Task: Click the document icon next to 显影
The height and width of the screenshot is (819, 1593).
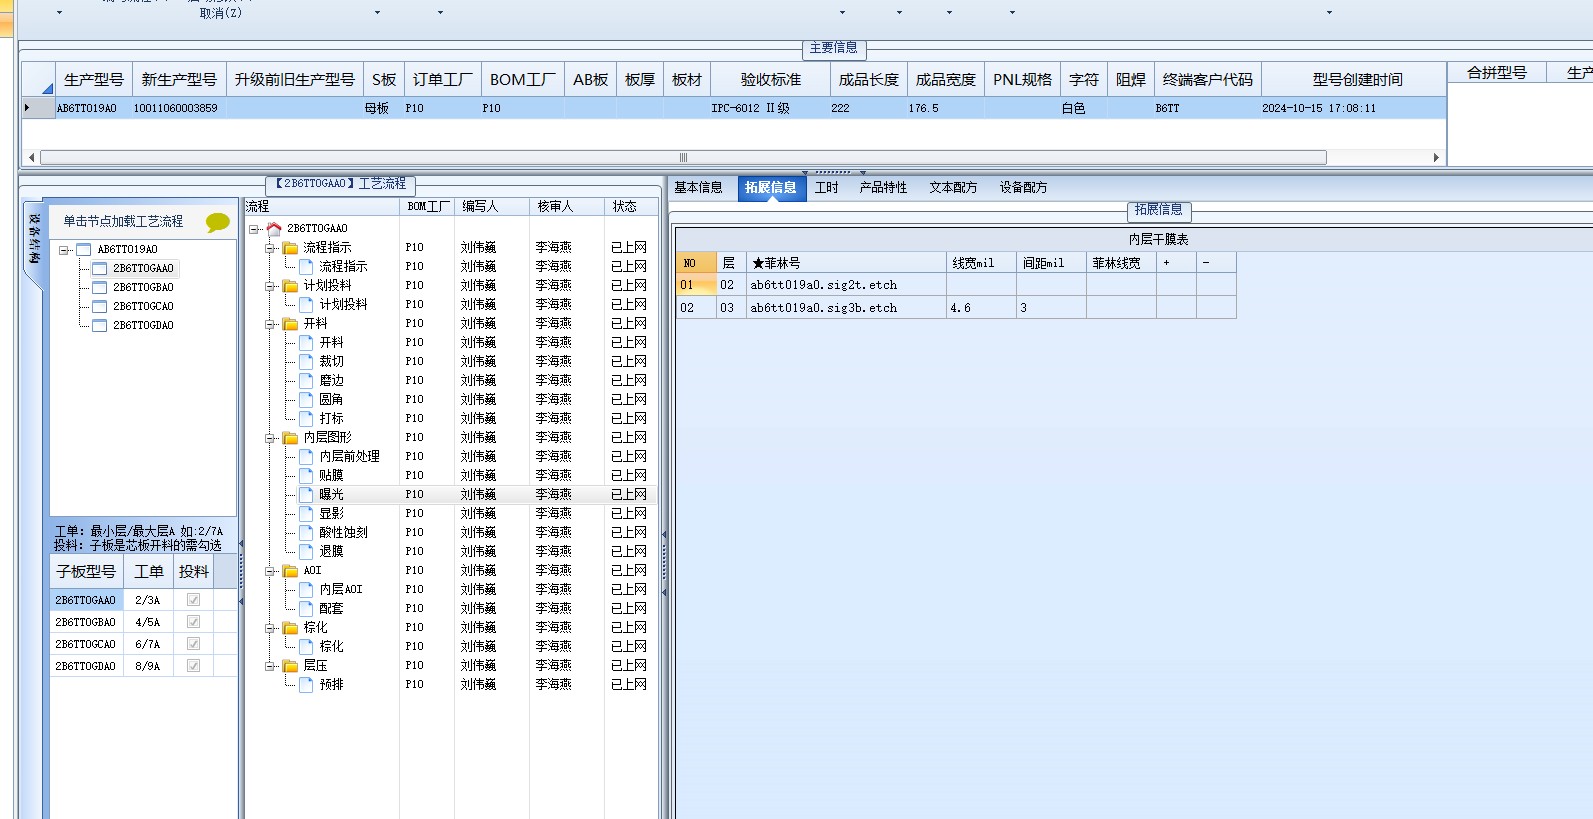Action: tap(306, 513)
